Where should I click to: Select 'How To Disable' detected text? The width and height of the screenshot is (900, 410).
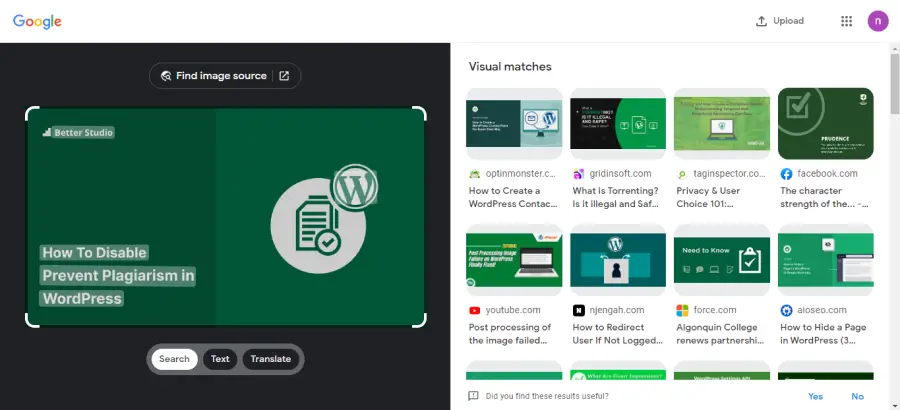pyautogui.click(x=94, y=253)
